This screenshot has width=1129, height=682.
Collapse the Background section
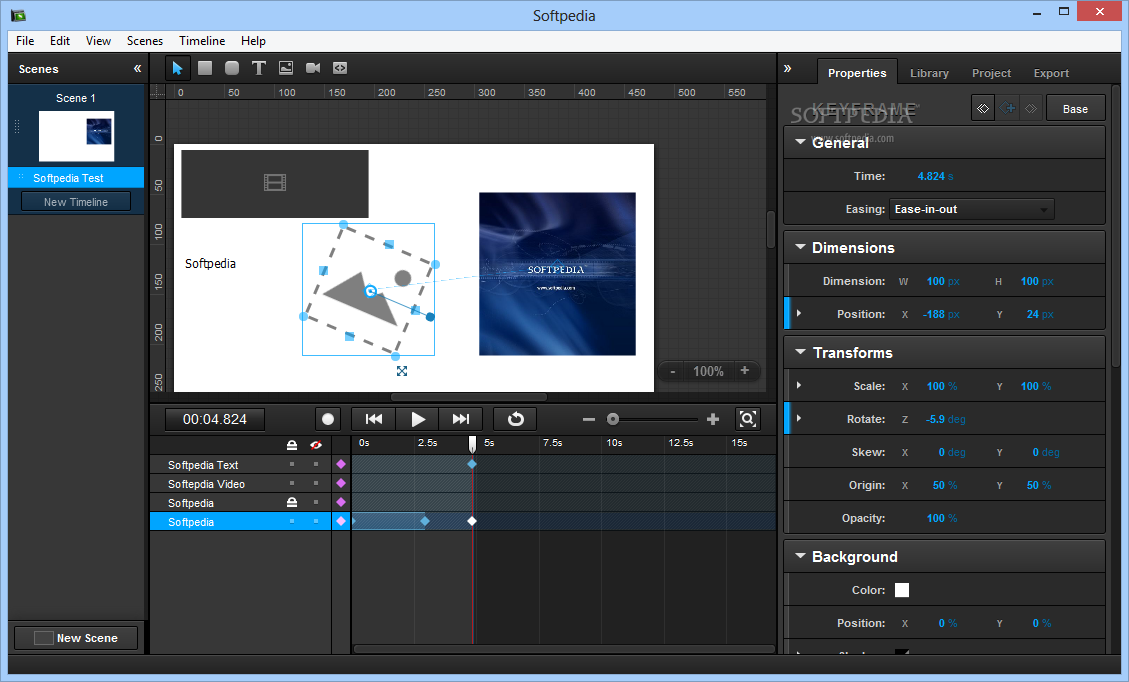(x=800, y=556)
